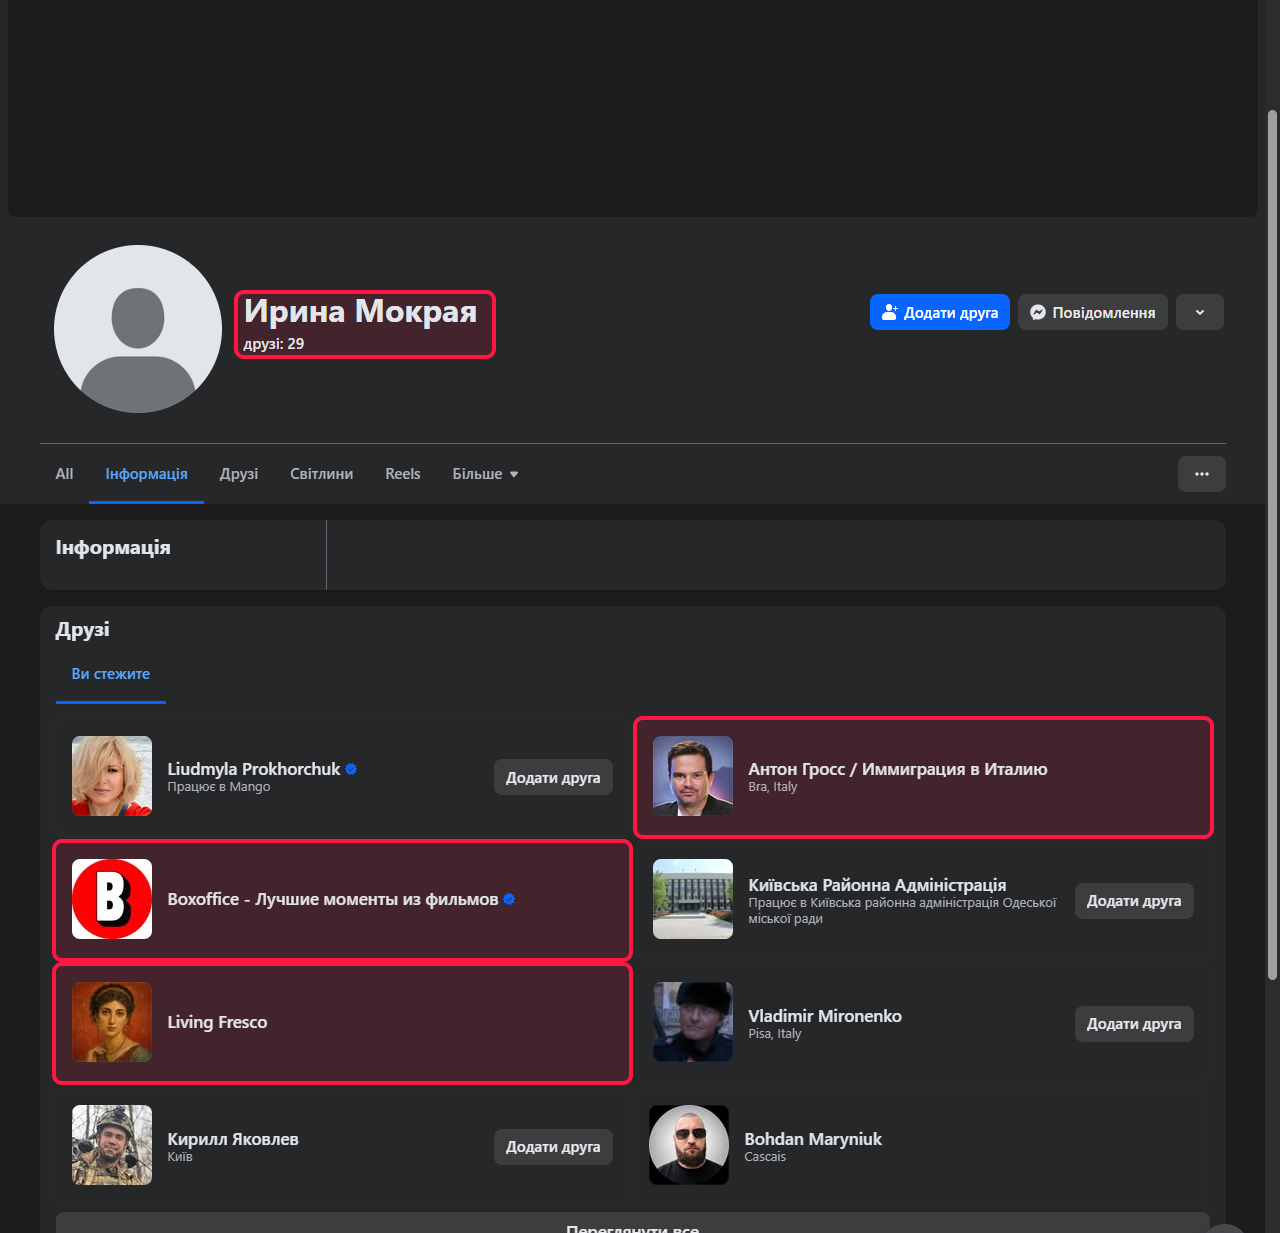Viewport: 1280px width, 1233px height.
Task: Click the page's vertical scrollbar thumb
Action: [x=1272, y=545]
